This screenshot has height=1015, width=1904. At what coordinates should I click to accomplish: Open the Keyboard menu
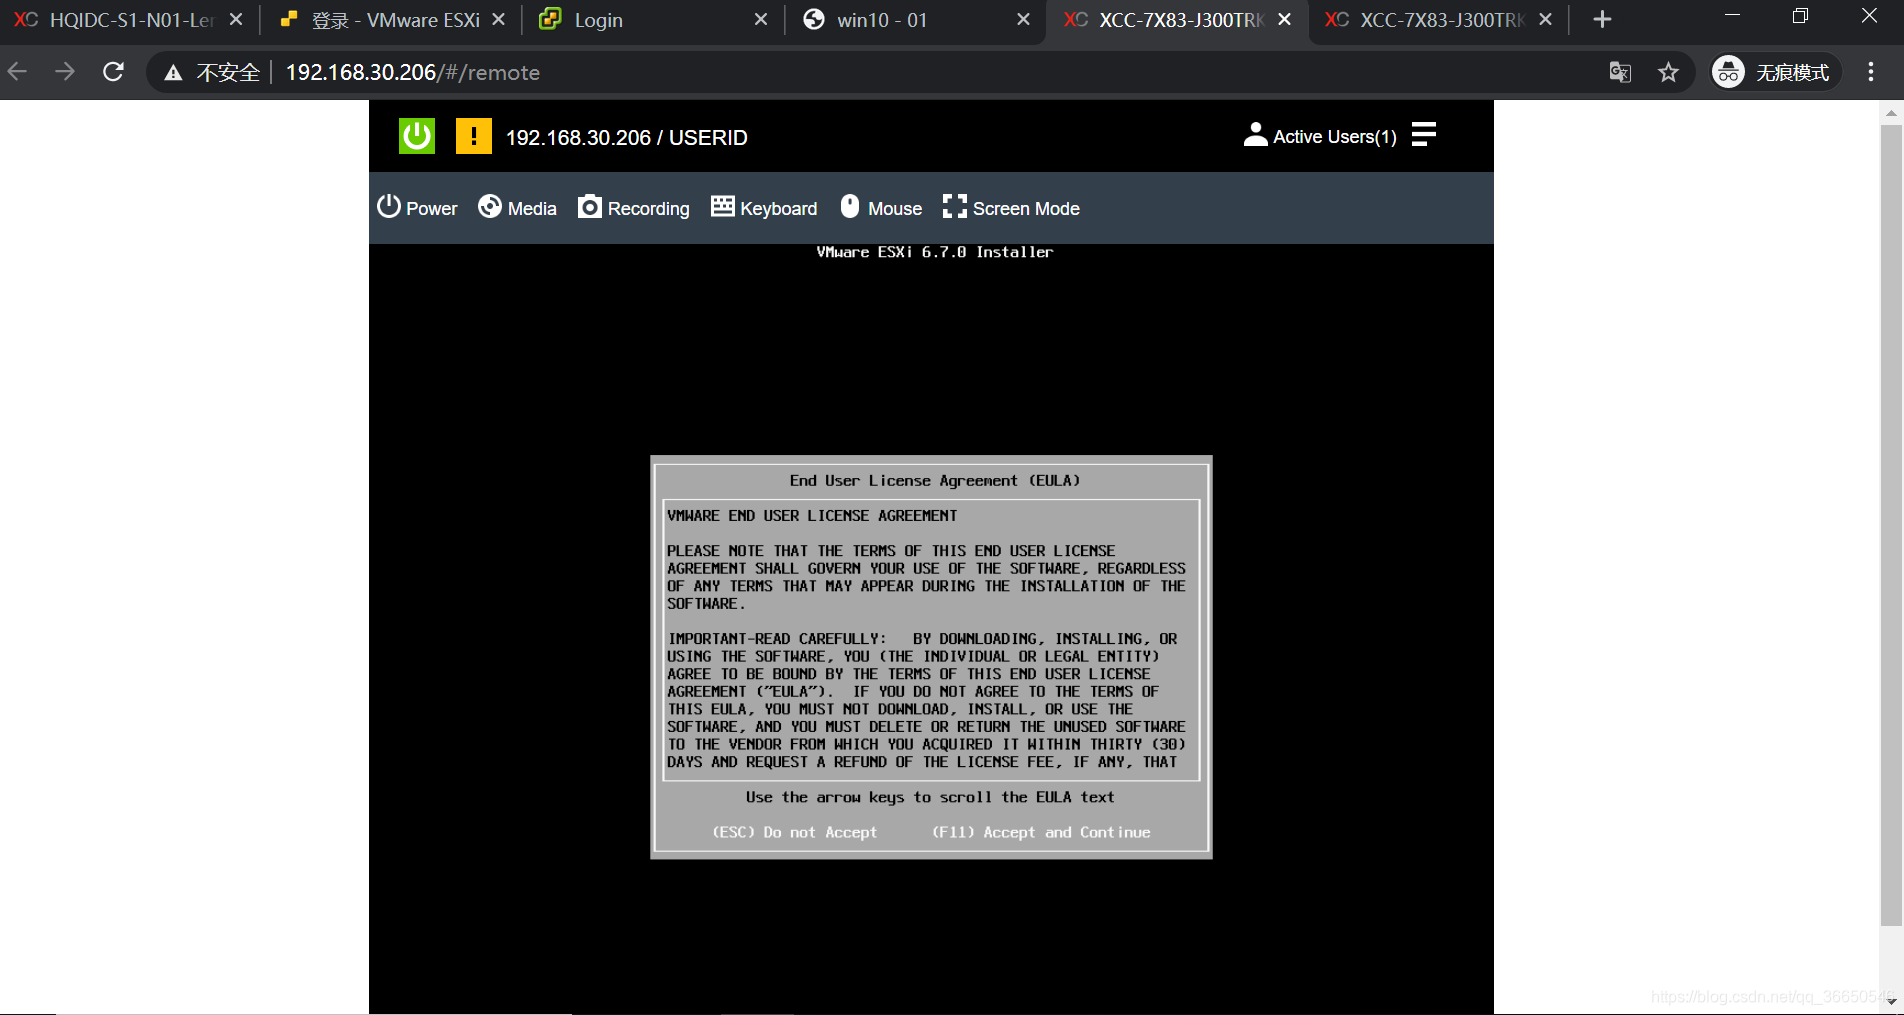[764, 208]
